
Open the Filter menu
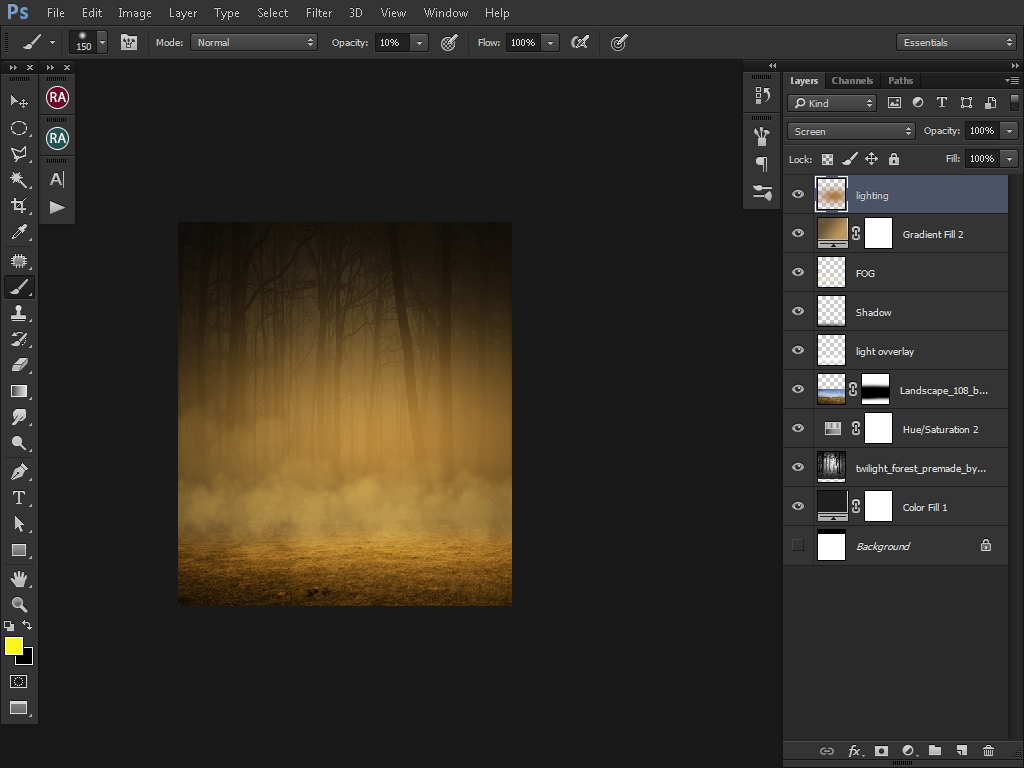click(x=319, y=13)
